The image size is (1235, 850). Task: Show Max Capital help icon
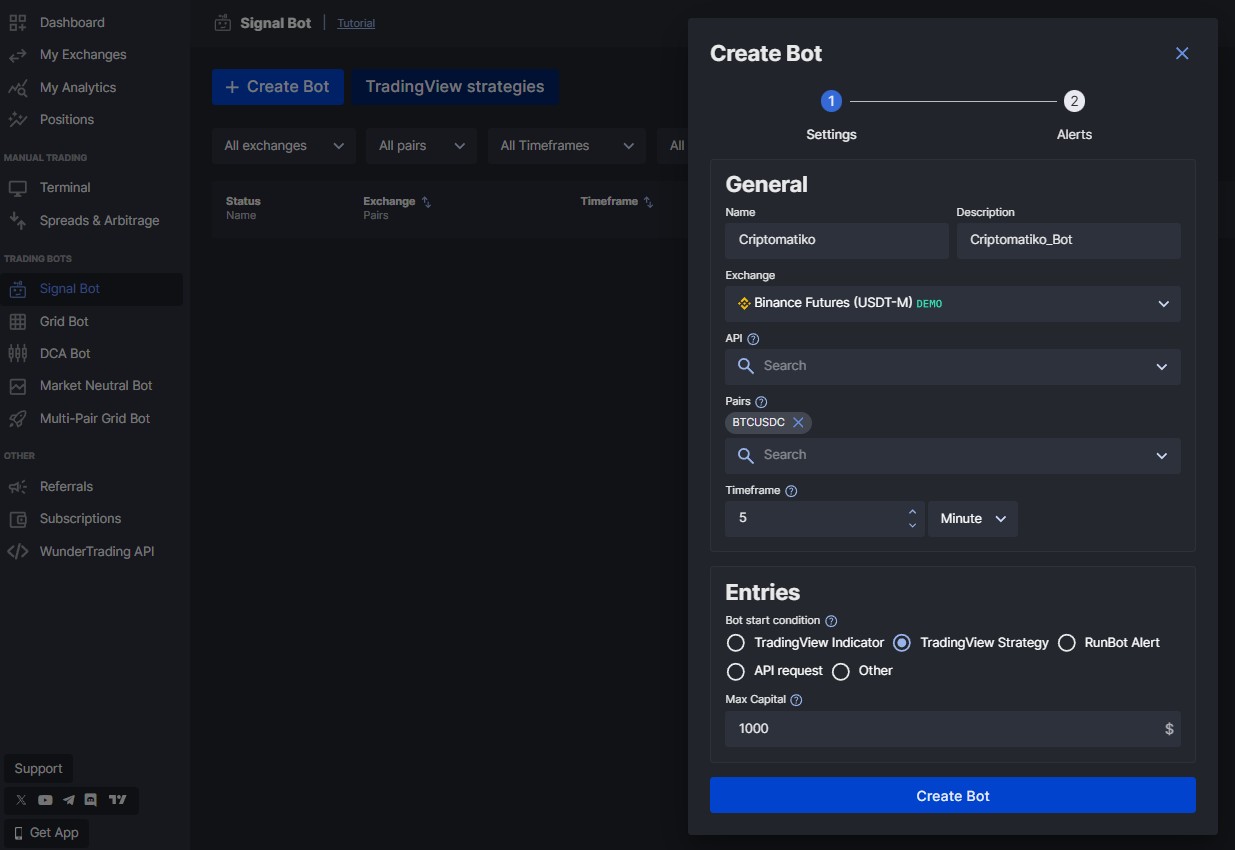[796, 700]
